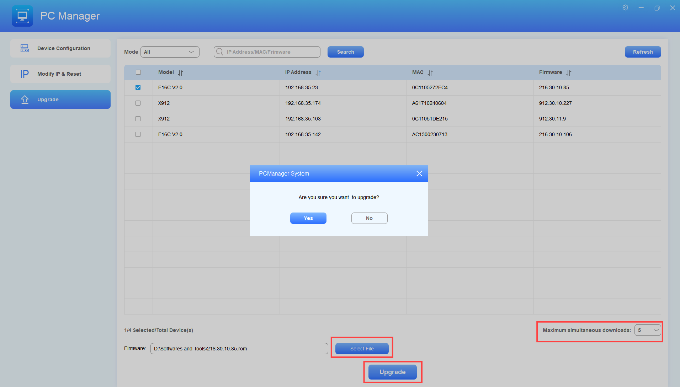Sort the table by Model column
The height and width of the screenshot is (387, 680).
pyautogui.click(x=180, y=72)
